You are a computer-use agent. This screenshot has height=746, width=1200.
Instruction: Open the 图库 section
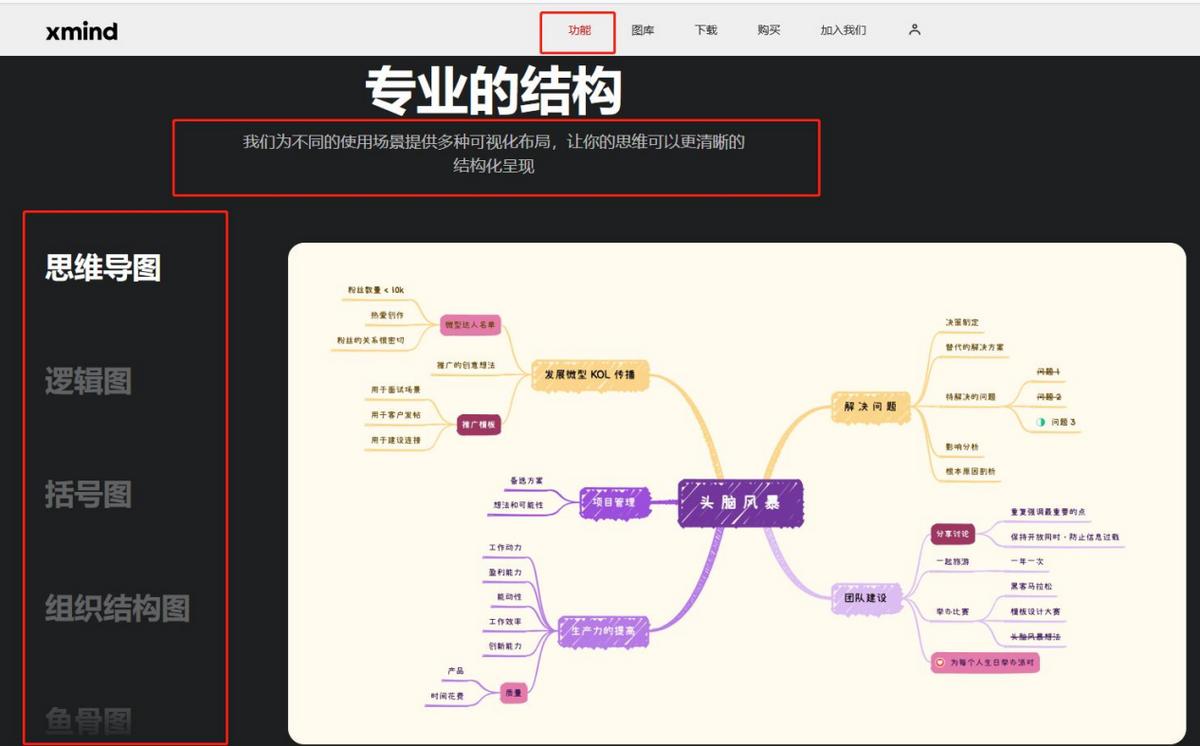(643, 30)
